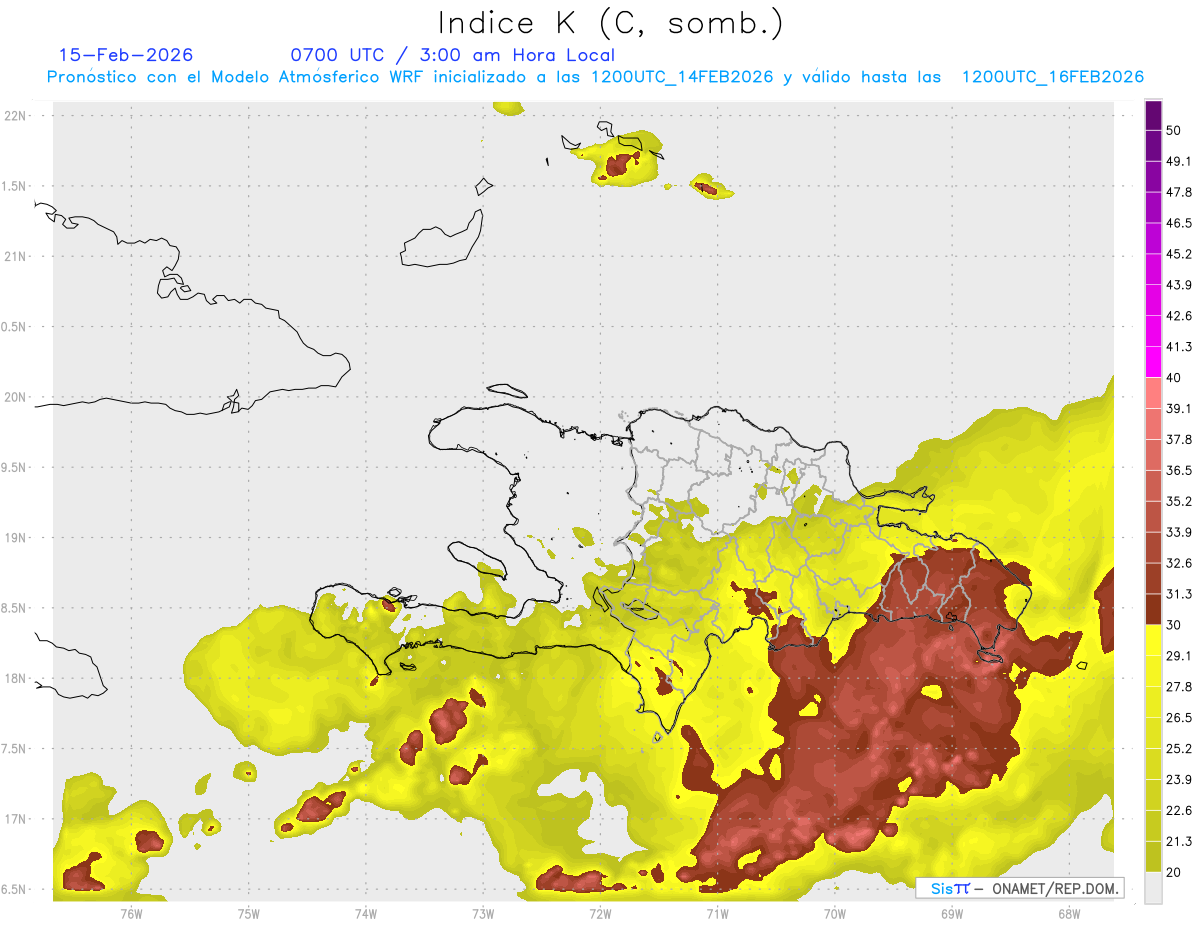
Task: Click the "42.6" color scale value
Action: [1179, 317]
